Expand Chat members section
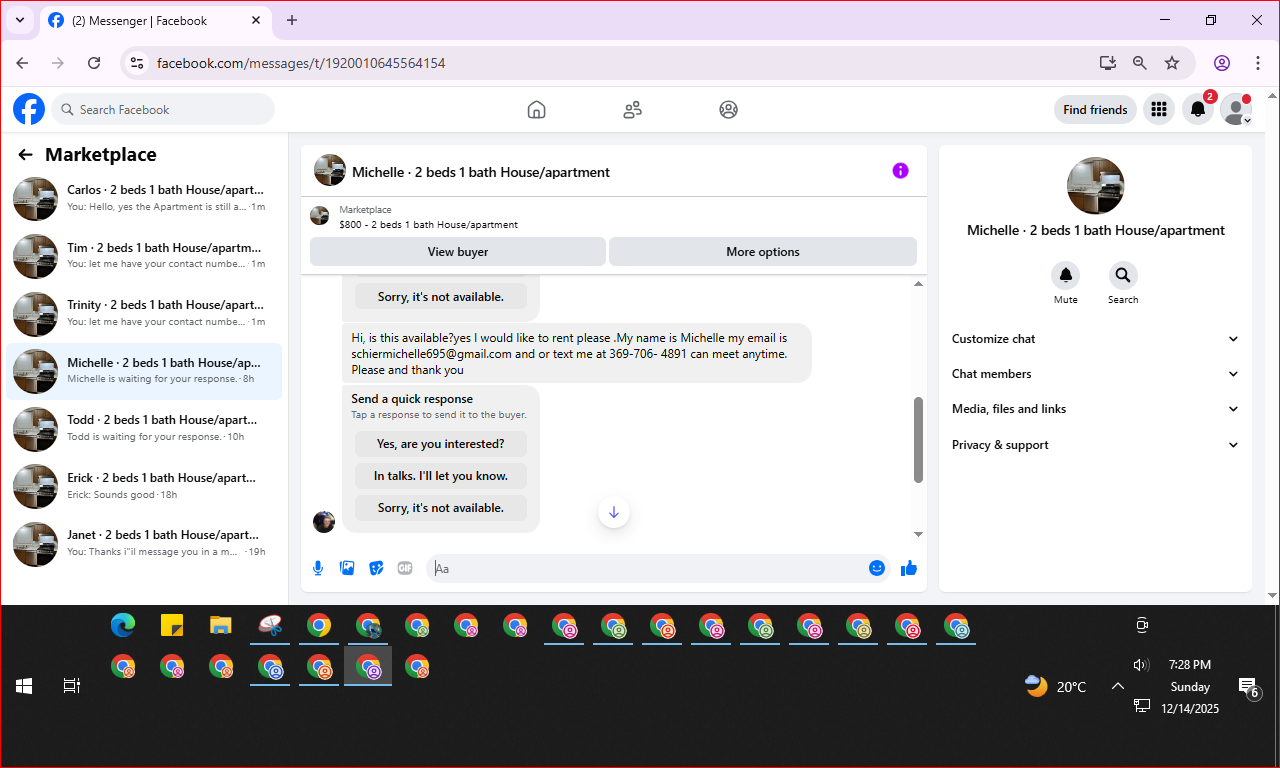The width and height of the screenshot is (1280, 768). (1095, 374)
